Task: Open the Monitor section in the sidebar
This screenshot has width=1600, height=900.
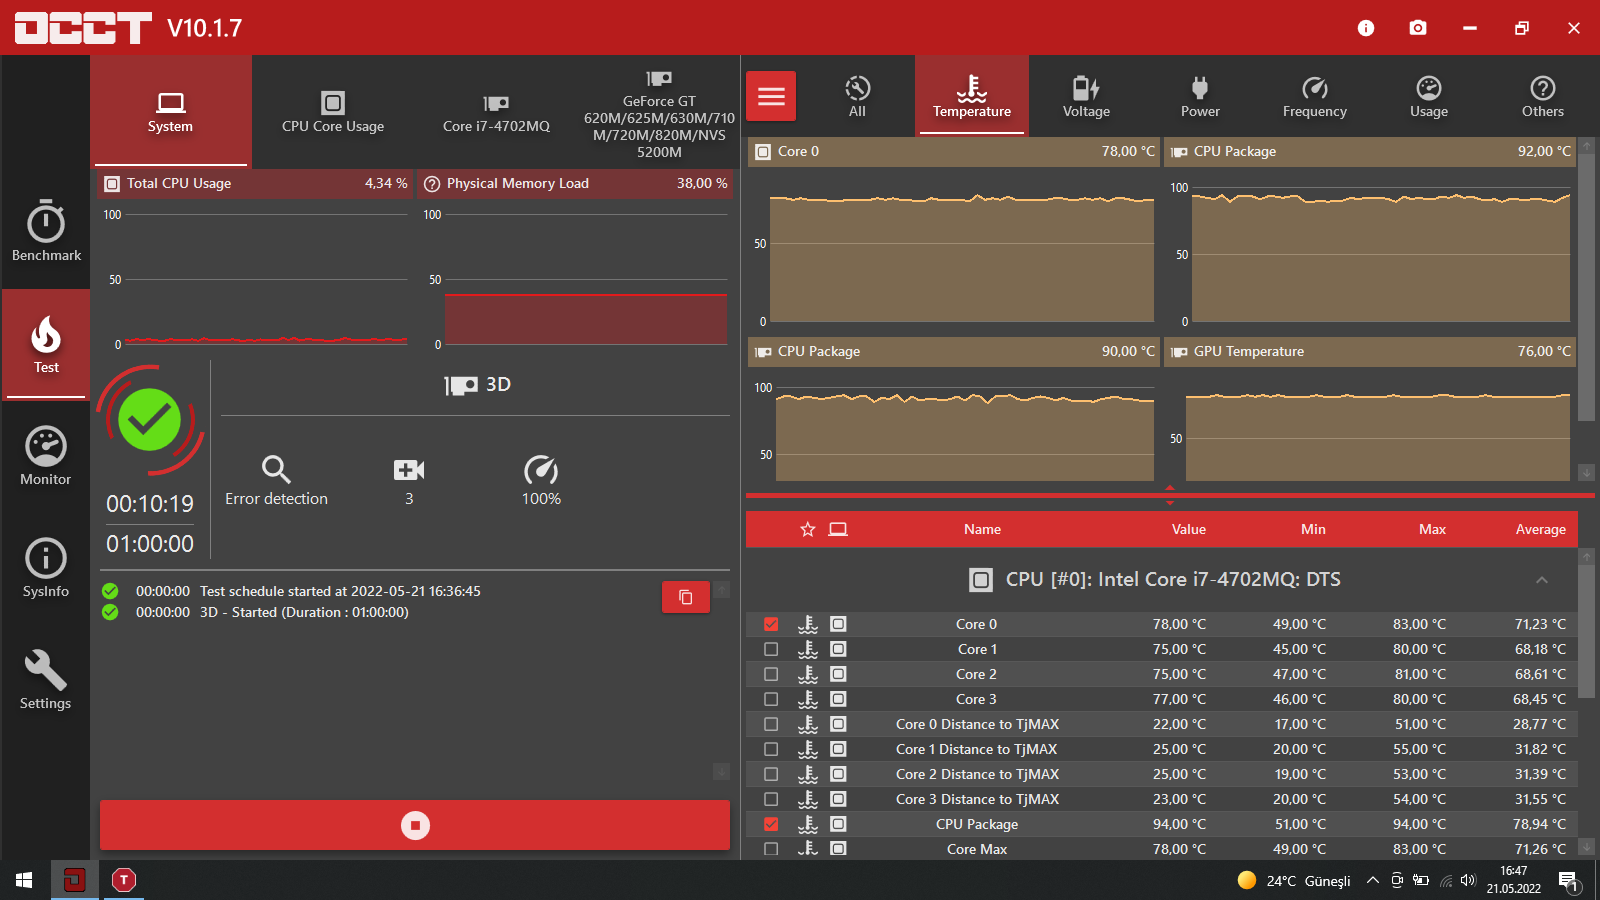Action: [46, 456]
